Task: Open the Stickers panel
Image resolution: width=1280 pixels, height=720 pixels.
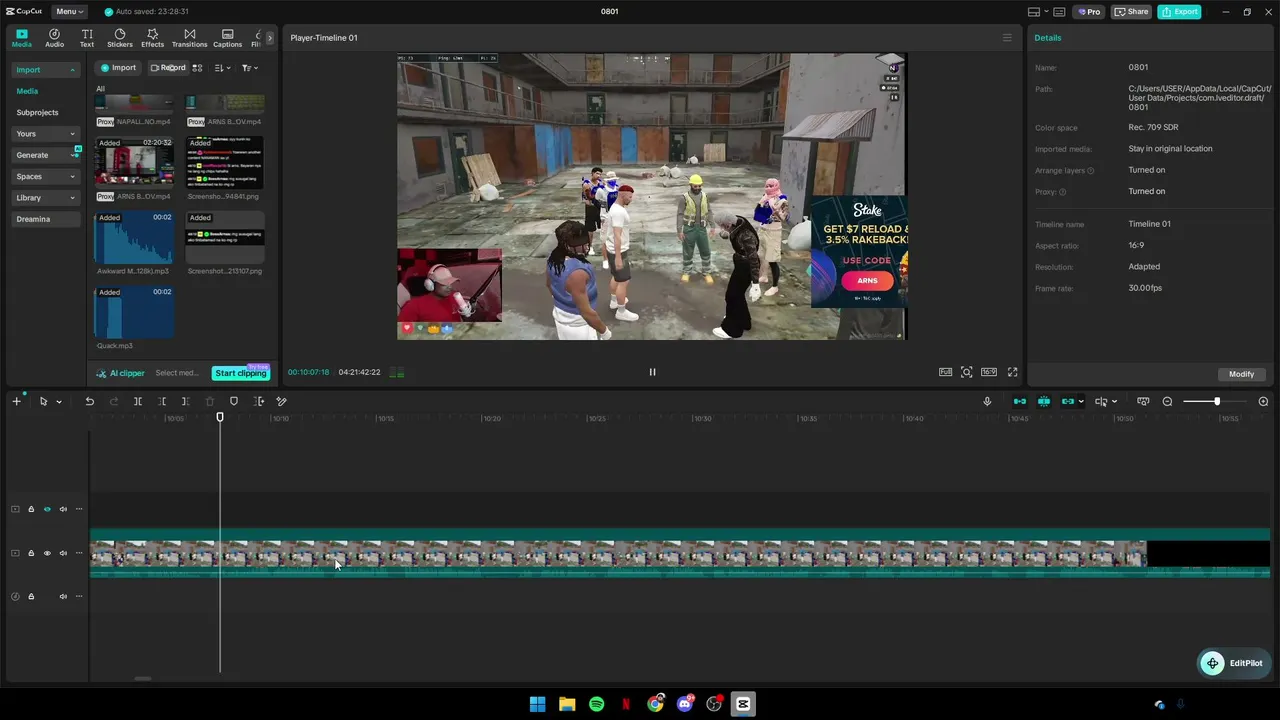Action: pyautogui.click(x=120, y=38)
